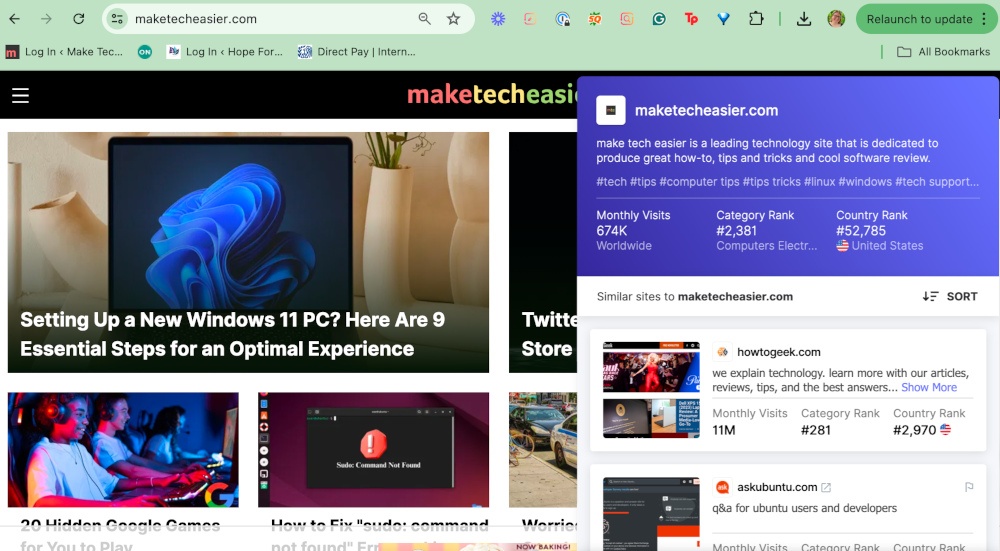Open the Downloads tray icon
Image resolution: width=1000 pixels, height=551 pixels.
[x=804, y=19]
